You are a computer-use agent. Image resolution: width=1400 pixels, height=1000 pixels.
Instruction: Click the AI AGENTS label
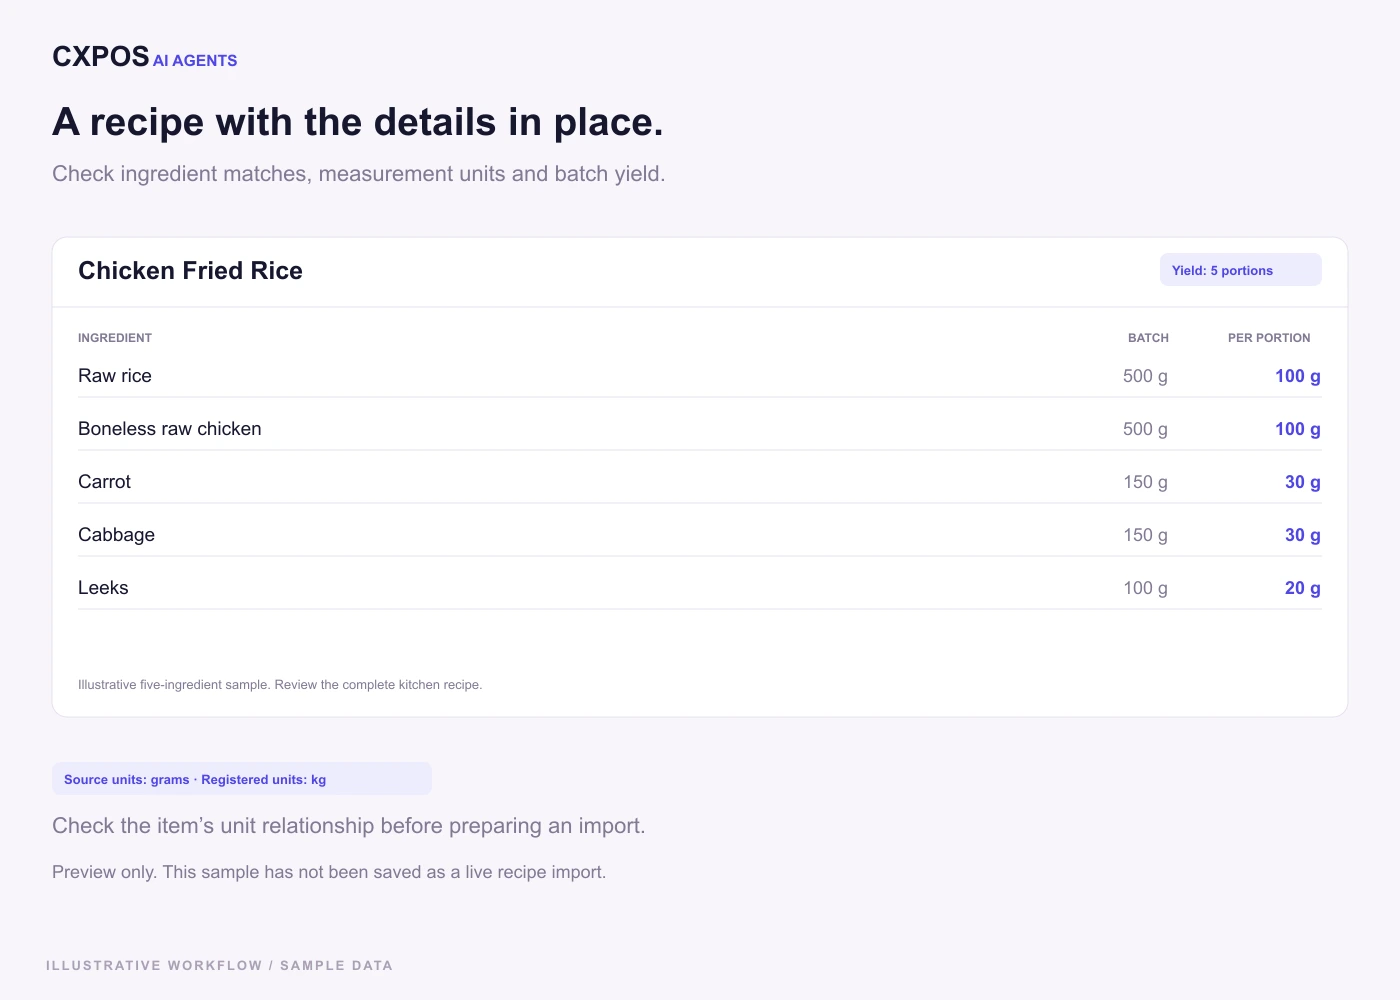pyautogui.click(x=195, y=61)
